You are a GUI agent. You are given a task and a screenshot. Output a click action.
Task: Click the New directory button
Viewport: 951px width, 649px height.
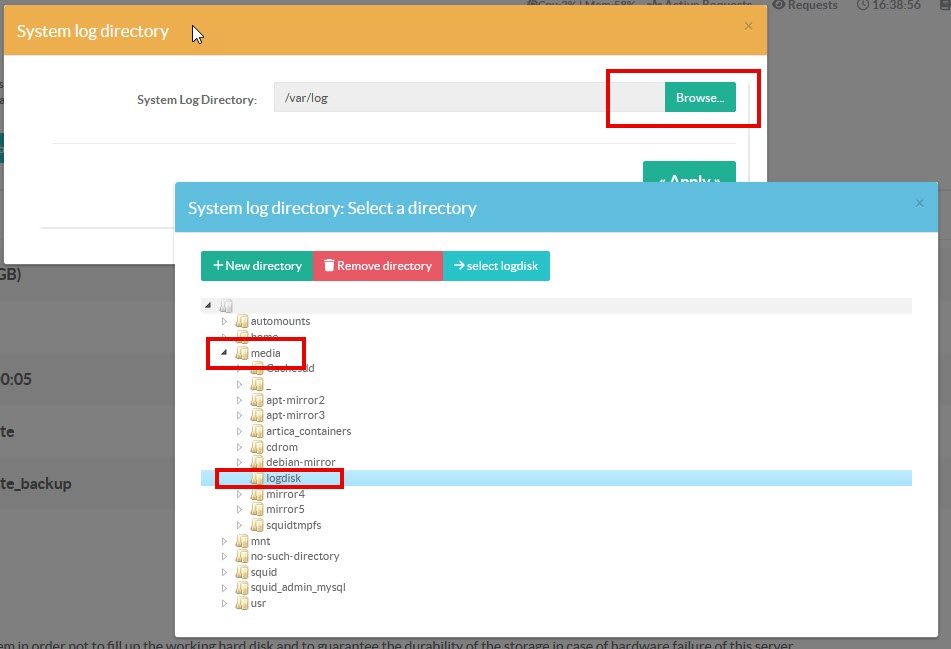pos(257,266)
